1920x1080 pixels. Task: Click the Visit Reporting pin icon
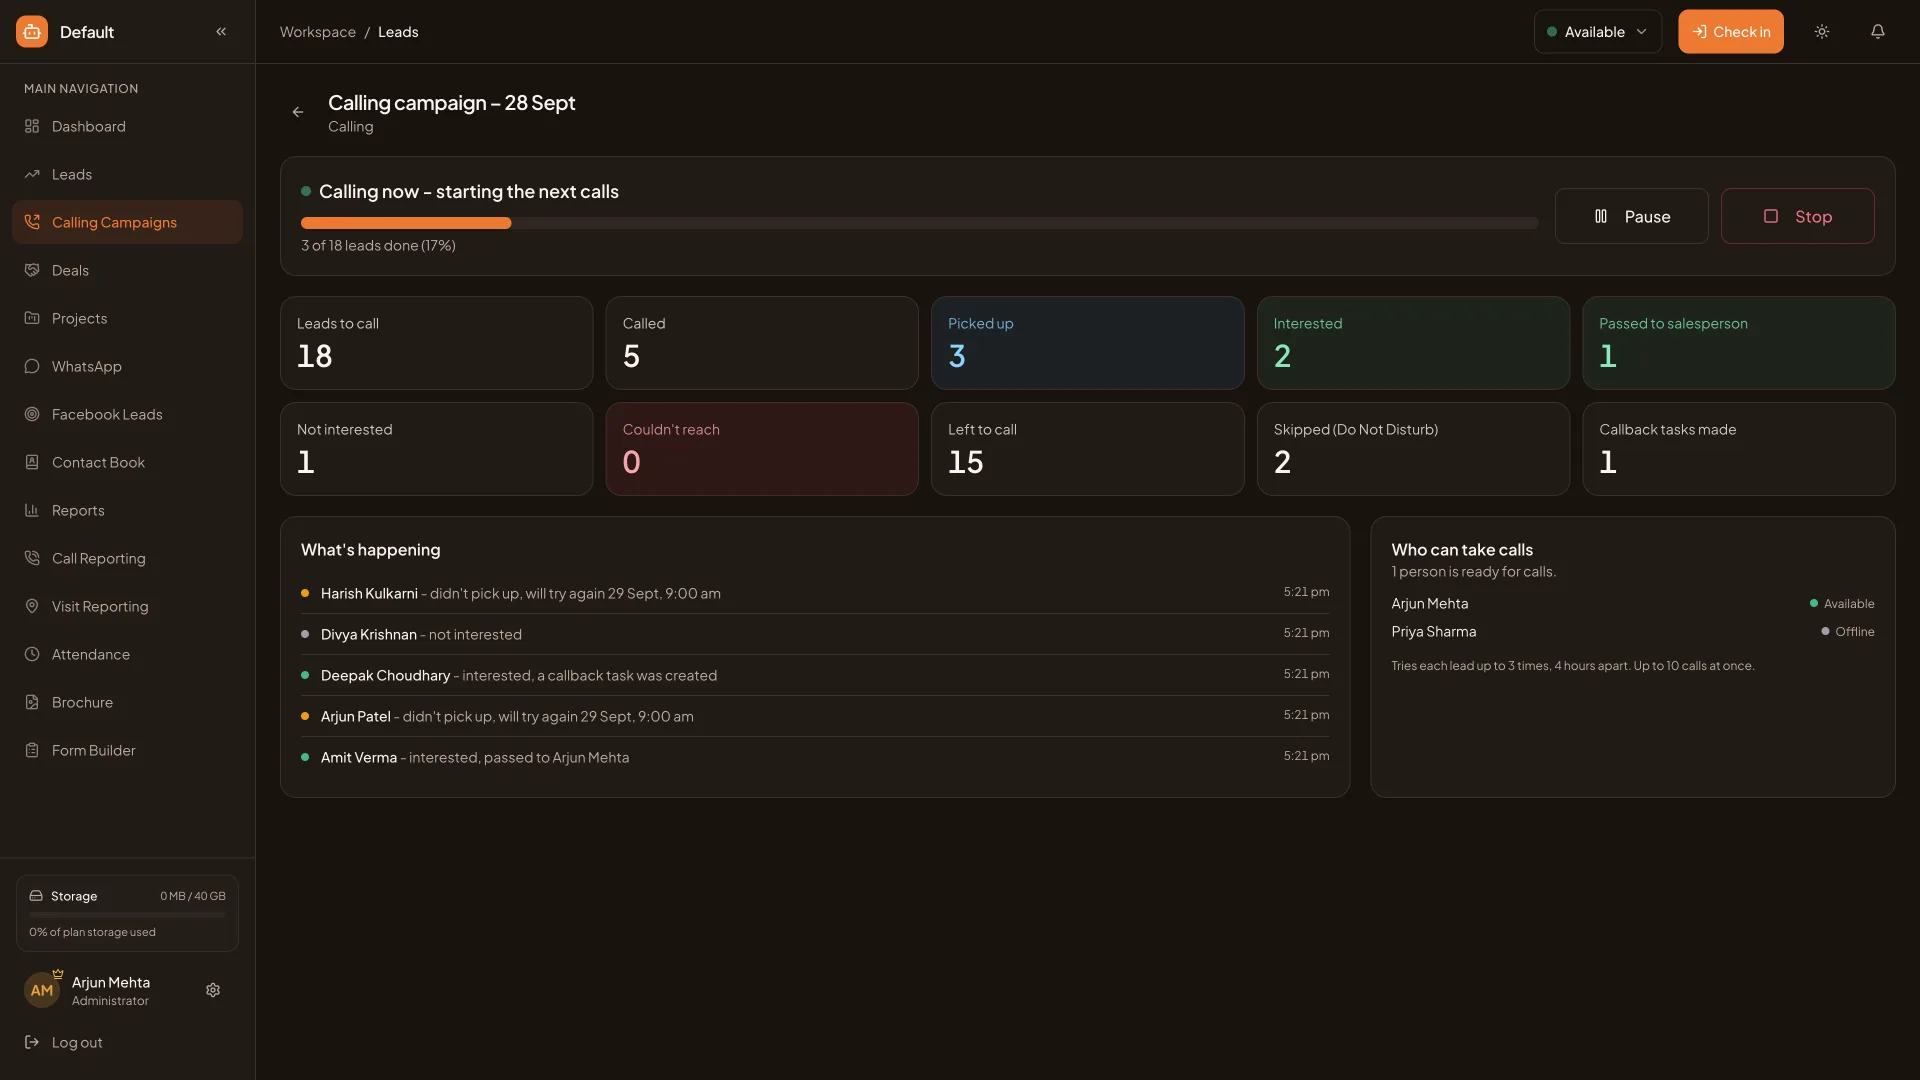32,606
